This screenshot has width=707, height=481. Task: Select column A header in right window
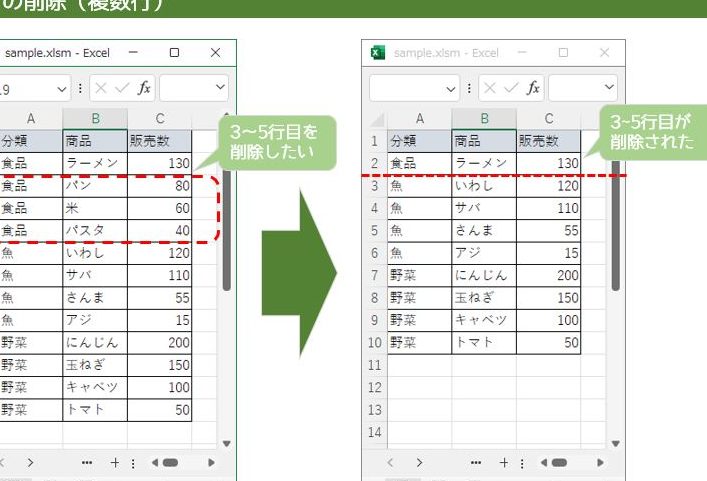(x=419, y=119)
